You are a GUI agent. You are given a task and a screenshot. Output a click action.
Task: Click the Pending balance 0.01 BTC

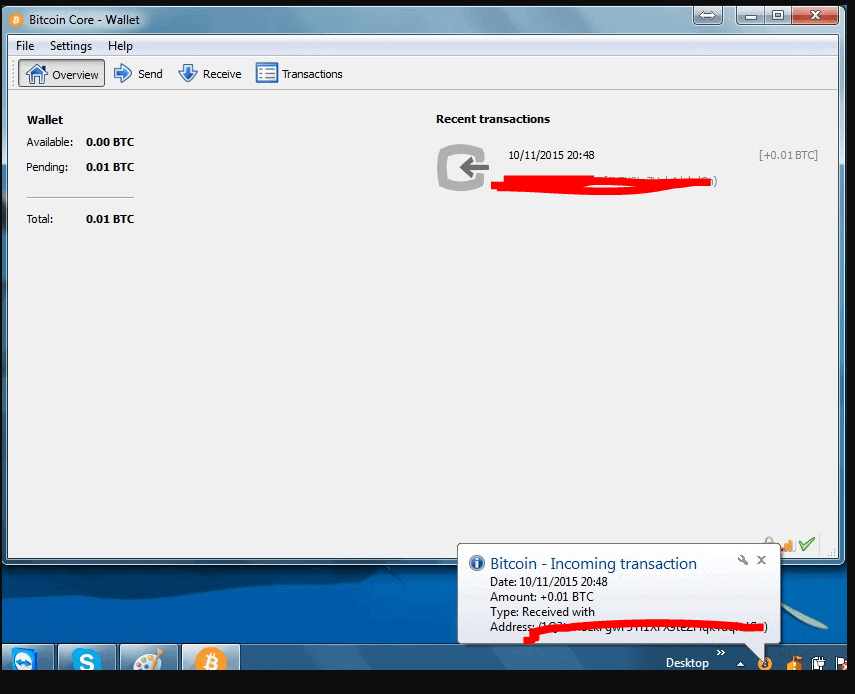click(110, 167)
